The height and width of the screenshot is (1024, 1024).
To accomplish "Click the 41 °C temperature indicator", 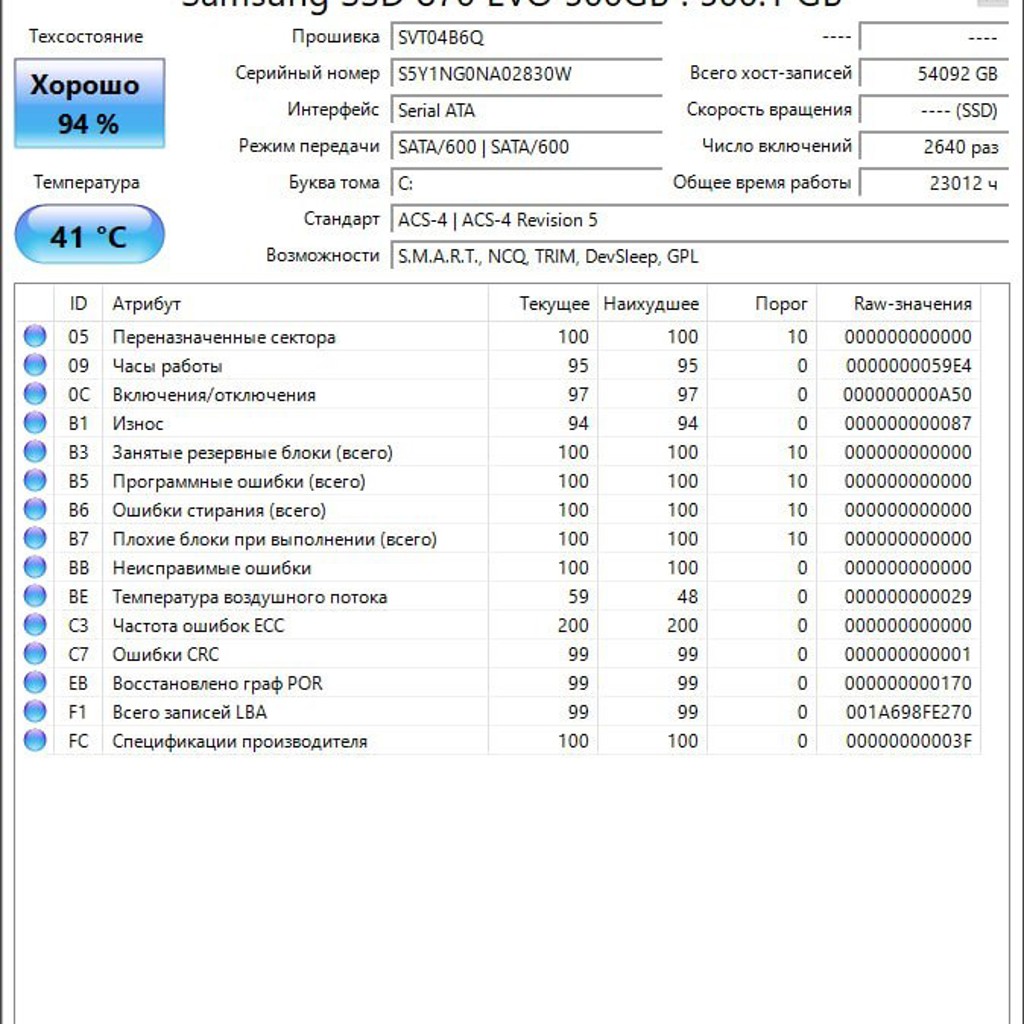I will (89, 235).
